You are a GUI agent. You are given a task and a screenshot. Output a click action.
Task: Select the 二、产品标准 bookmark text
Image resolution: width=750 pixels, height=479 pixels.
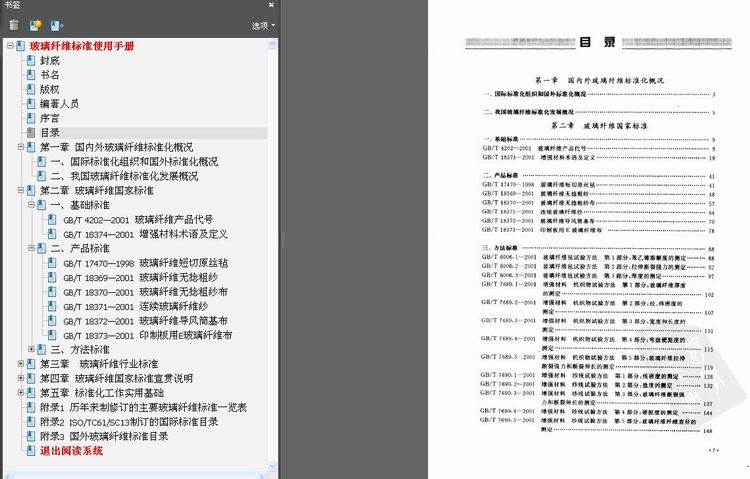click(x=80, y=248)
